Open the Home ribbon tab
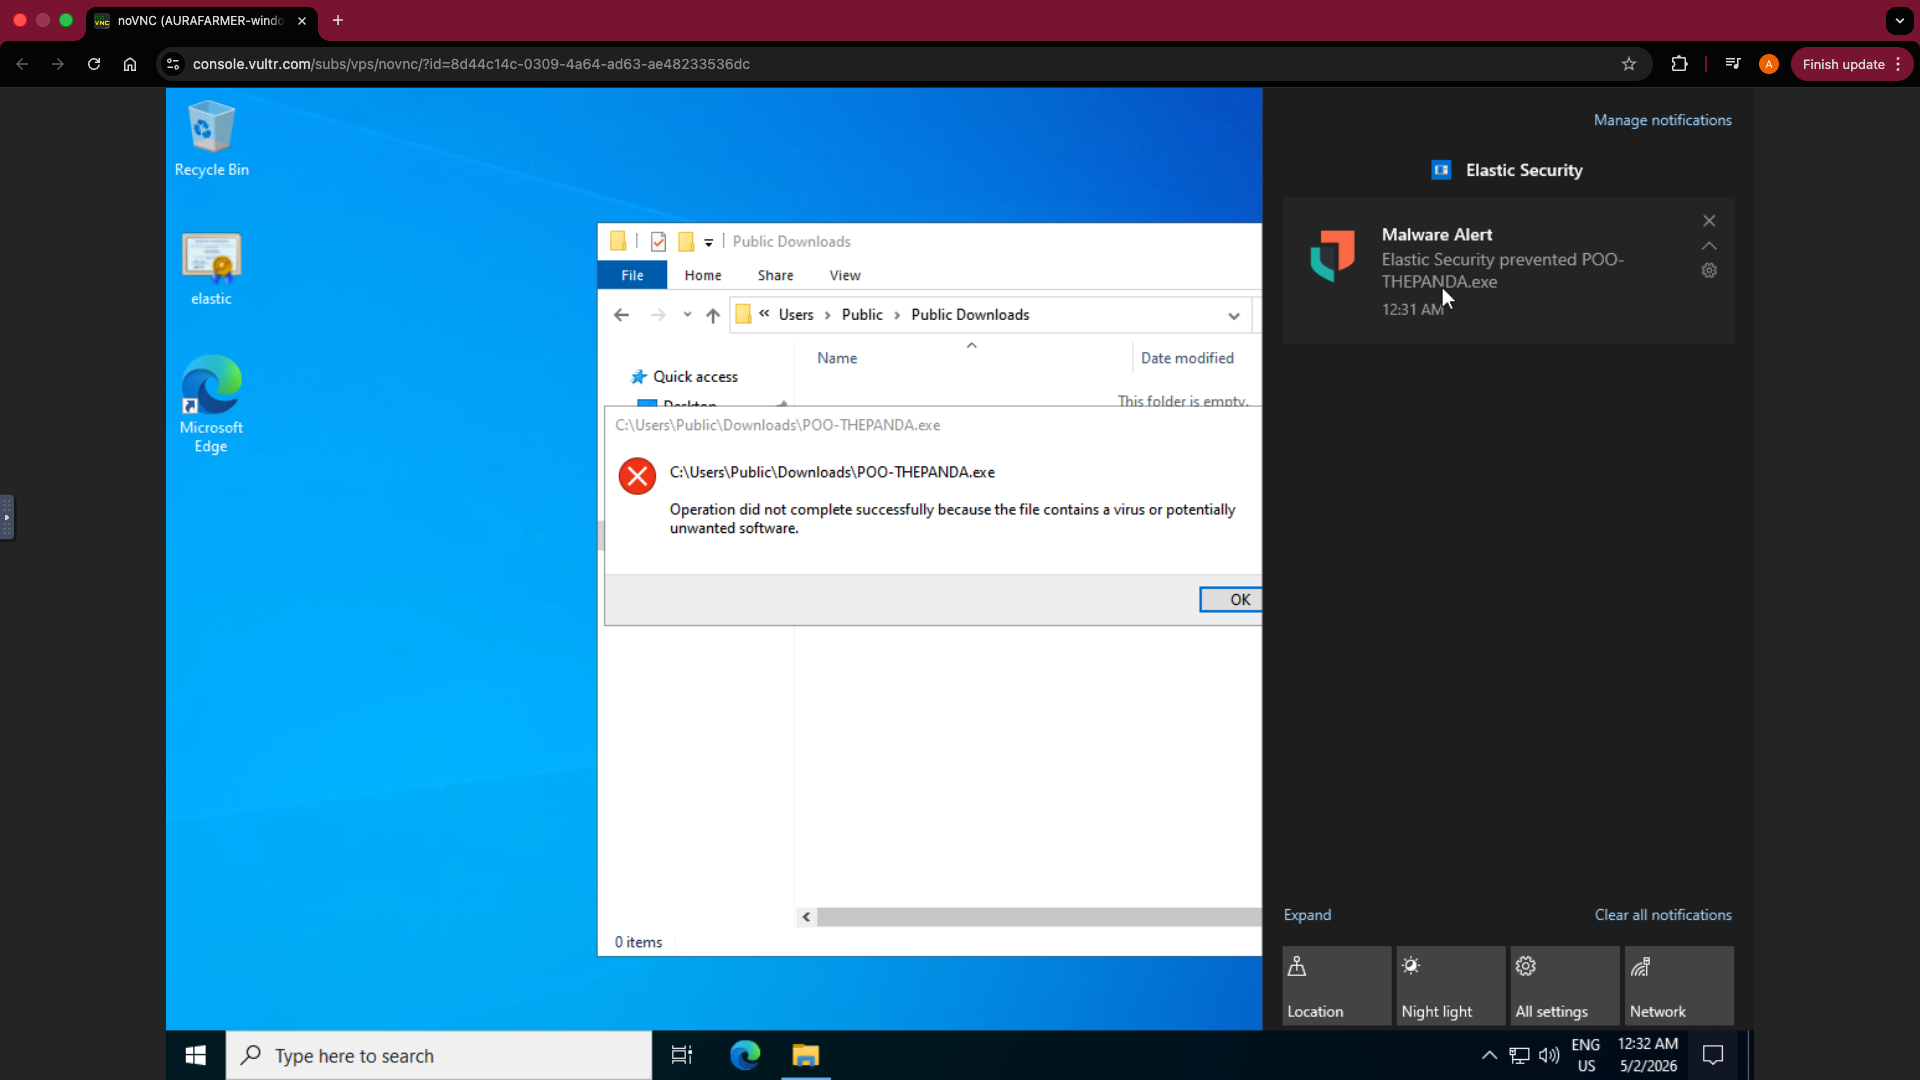This screenshot has height=1080, width=1920. tap(703, 275)
